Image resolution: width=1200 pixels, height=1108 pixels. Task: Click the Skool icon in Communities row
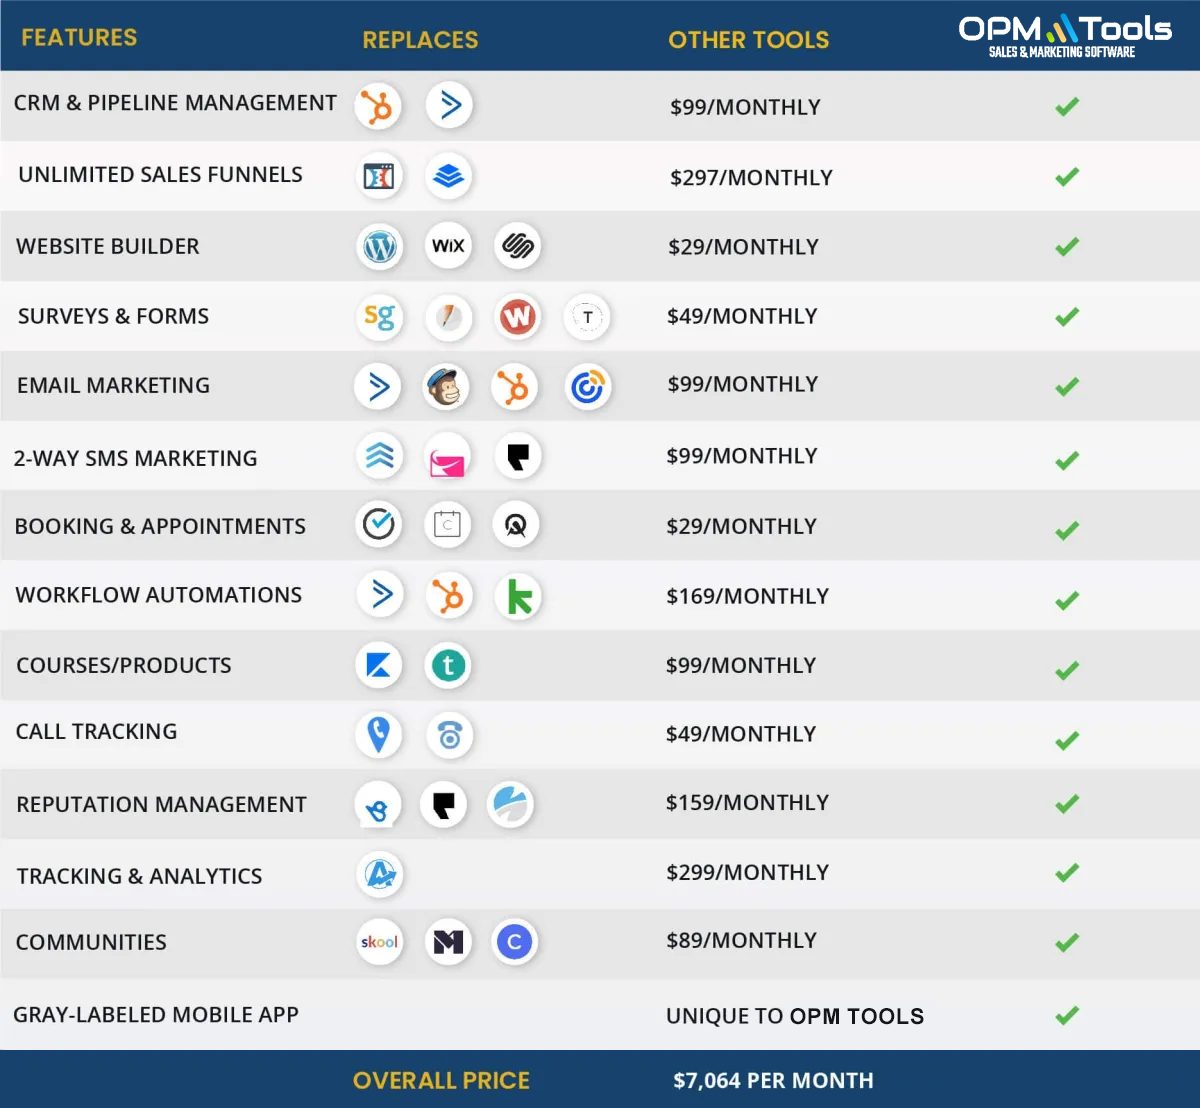pyautogui.click(x=380, y=942)
